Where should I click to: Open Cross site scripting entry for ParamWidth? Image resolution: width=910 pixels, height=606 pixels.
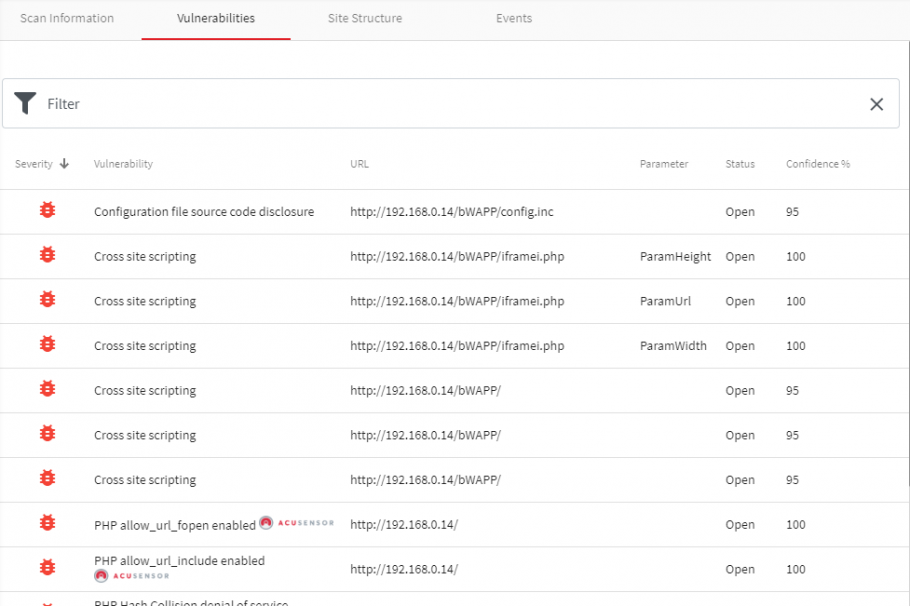click(x=145, y=346)
